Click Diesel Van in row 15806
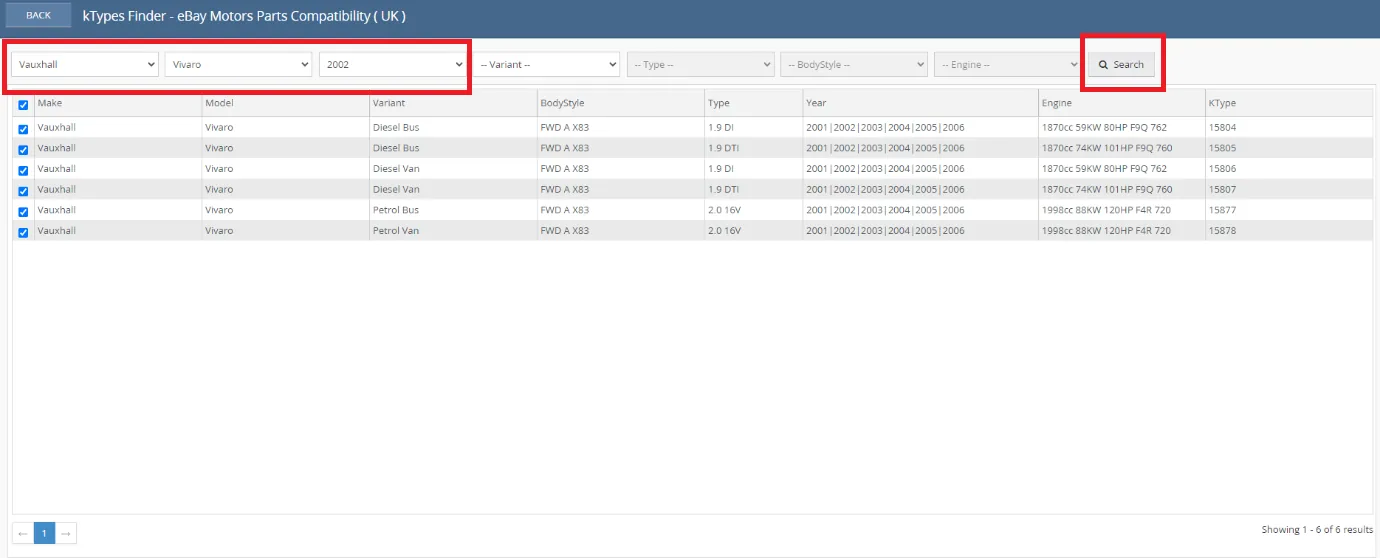The height and width of the screenshot is (558, 1380). [x=396, y=169]
